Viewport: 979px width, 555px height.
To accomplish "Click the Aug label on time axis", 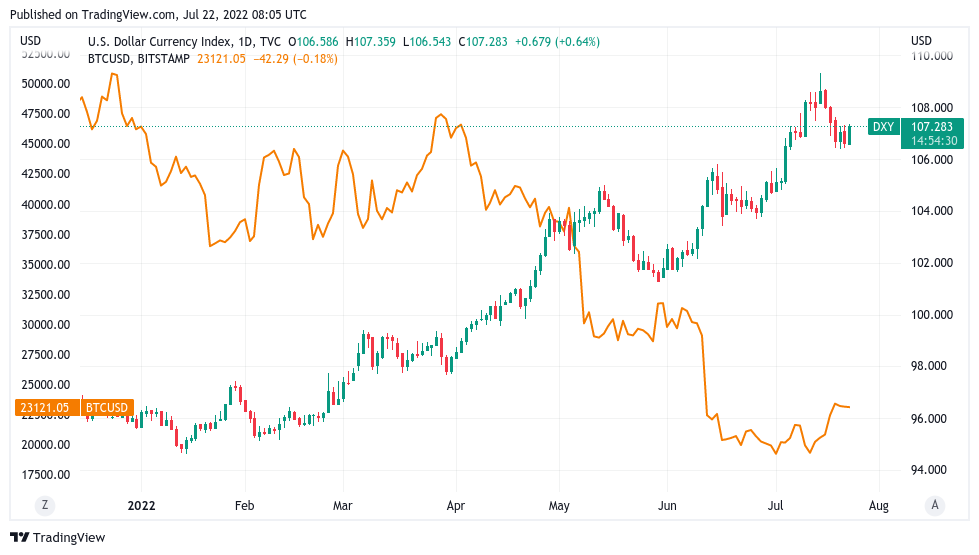I will pos(878,506).
